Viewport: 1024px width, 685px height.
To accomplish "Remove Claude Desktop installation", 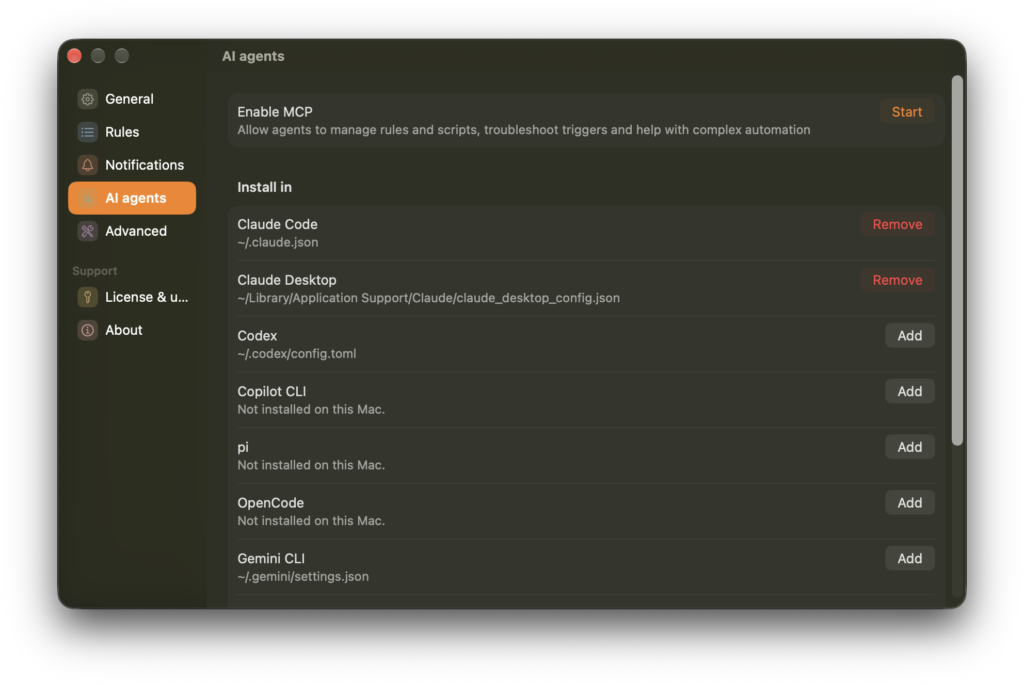I will point(897,280).
